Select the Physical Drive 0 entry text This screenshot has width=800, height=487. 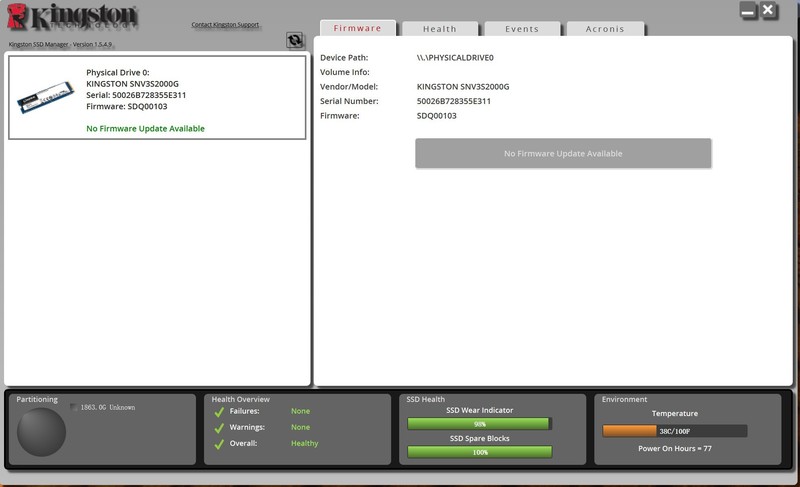pos(118,72)
